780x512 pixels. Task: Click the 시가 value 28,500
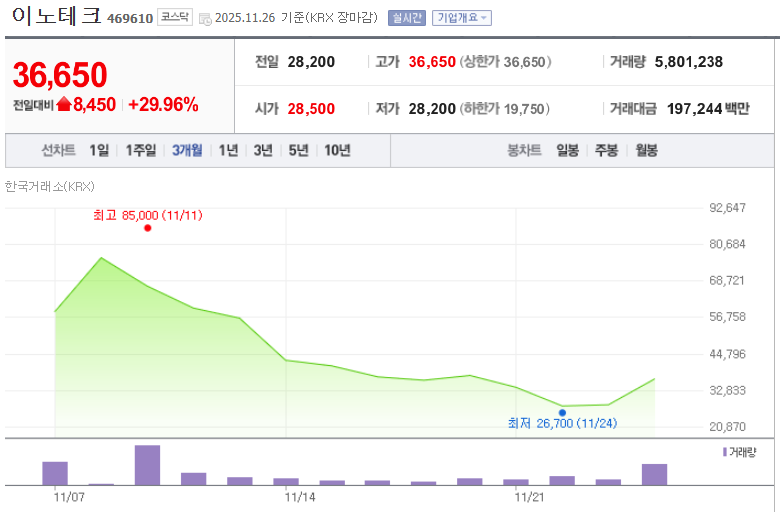pos(311,109)
